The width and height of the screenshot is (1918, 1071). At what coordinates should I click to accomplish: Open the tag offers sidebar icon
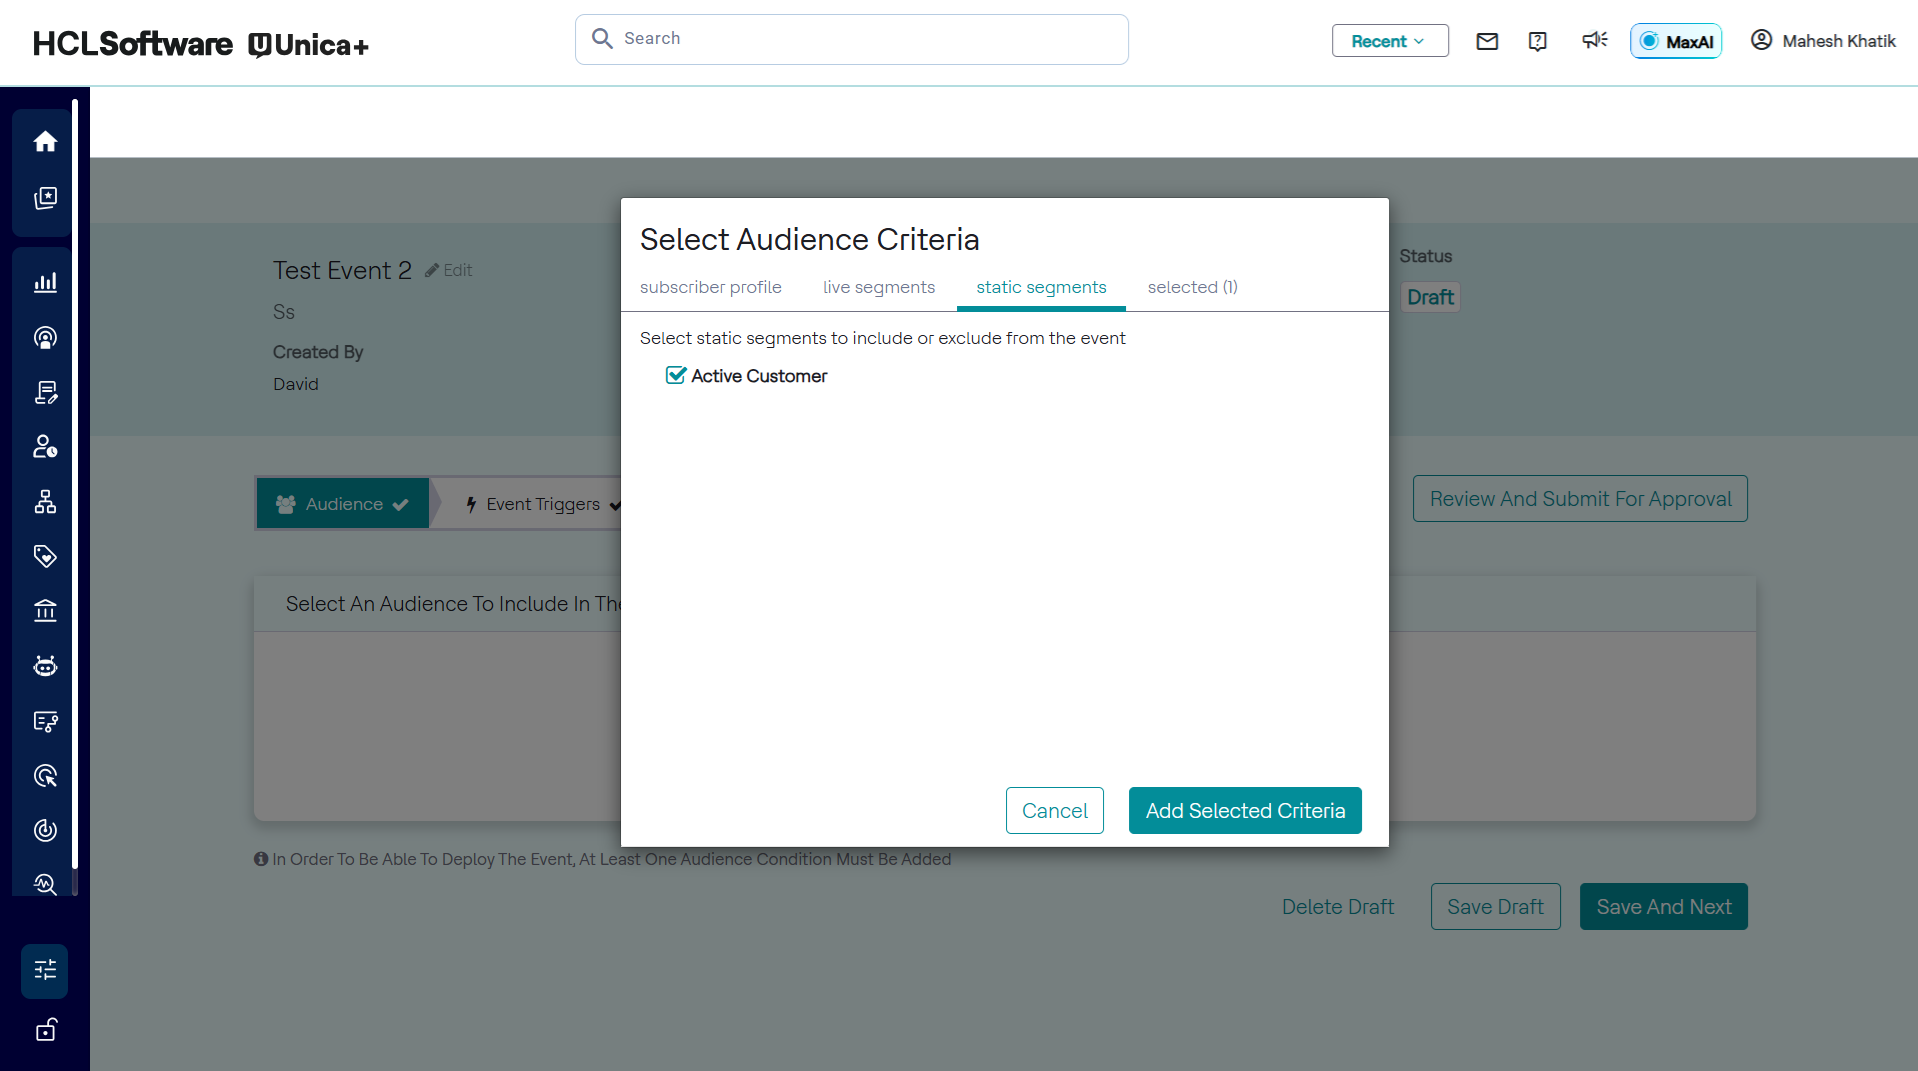point(45,556)
